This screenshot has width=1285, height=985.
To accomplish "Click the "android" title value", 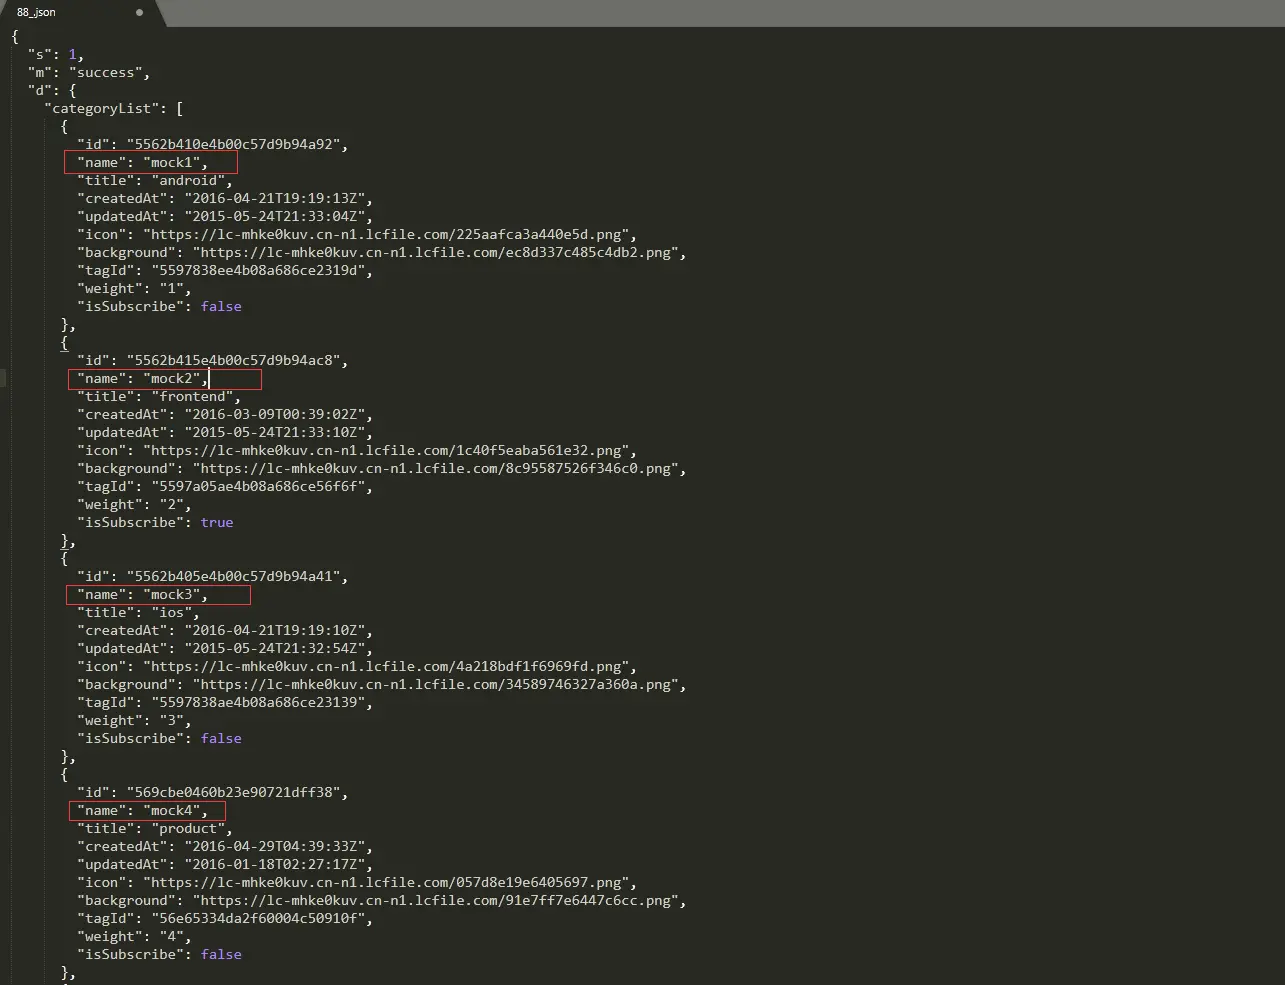I will 188,181.
